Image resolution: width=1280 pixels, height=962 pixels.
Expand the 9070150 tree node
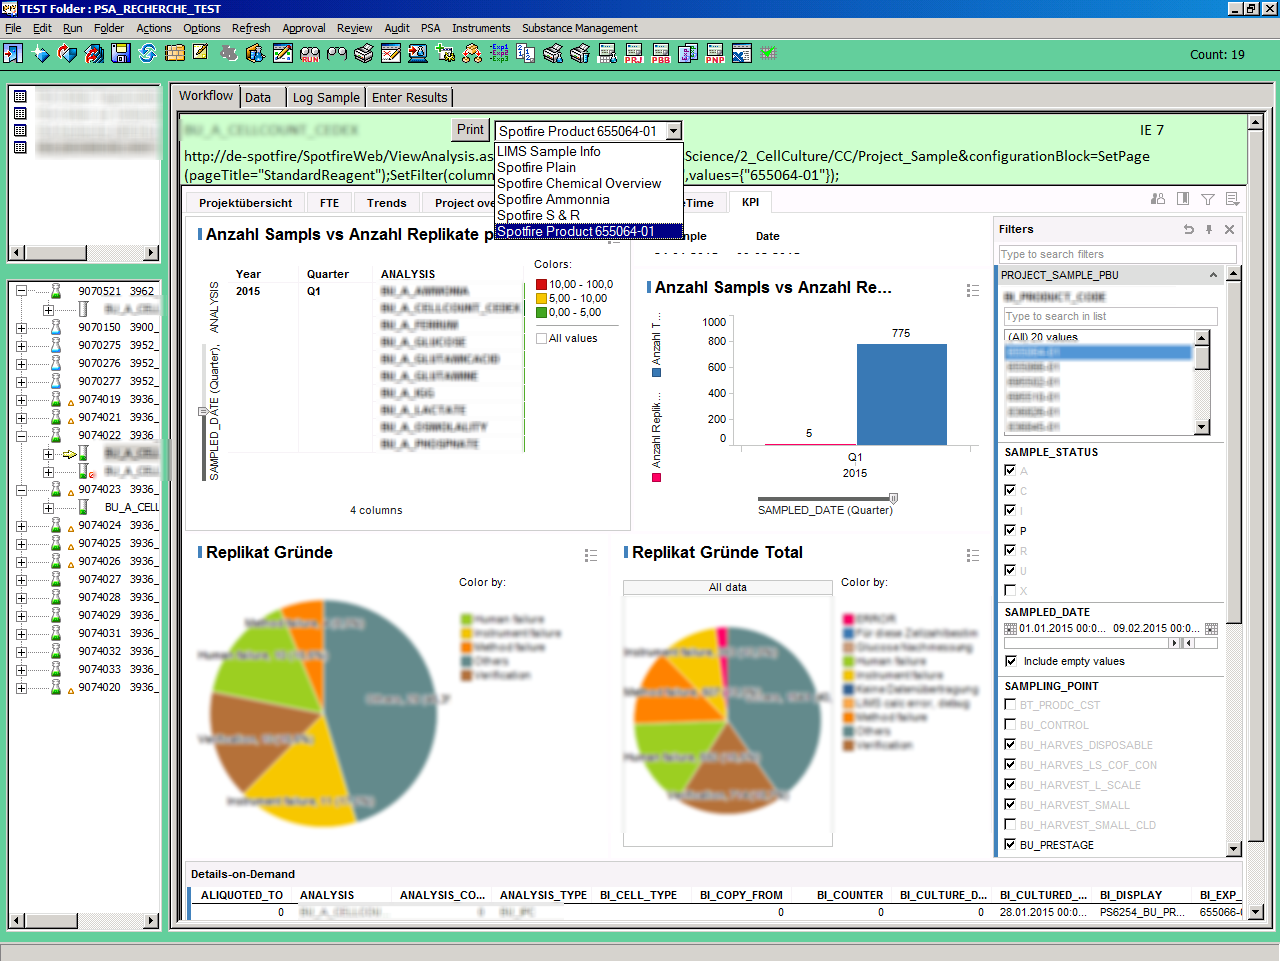click(21, 328)
